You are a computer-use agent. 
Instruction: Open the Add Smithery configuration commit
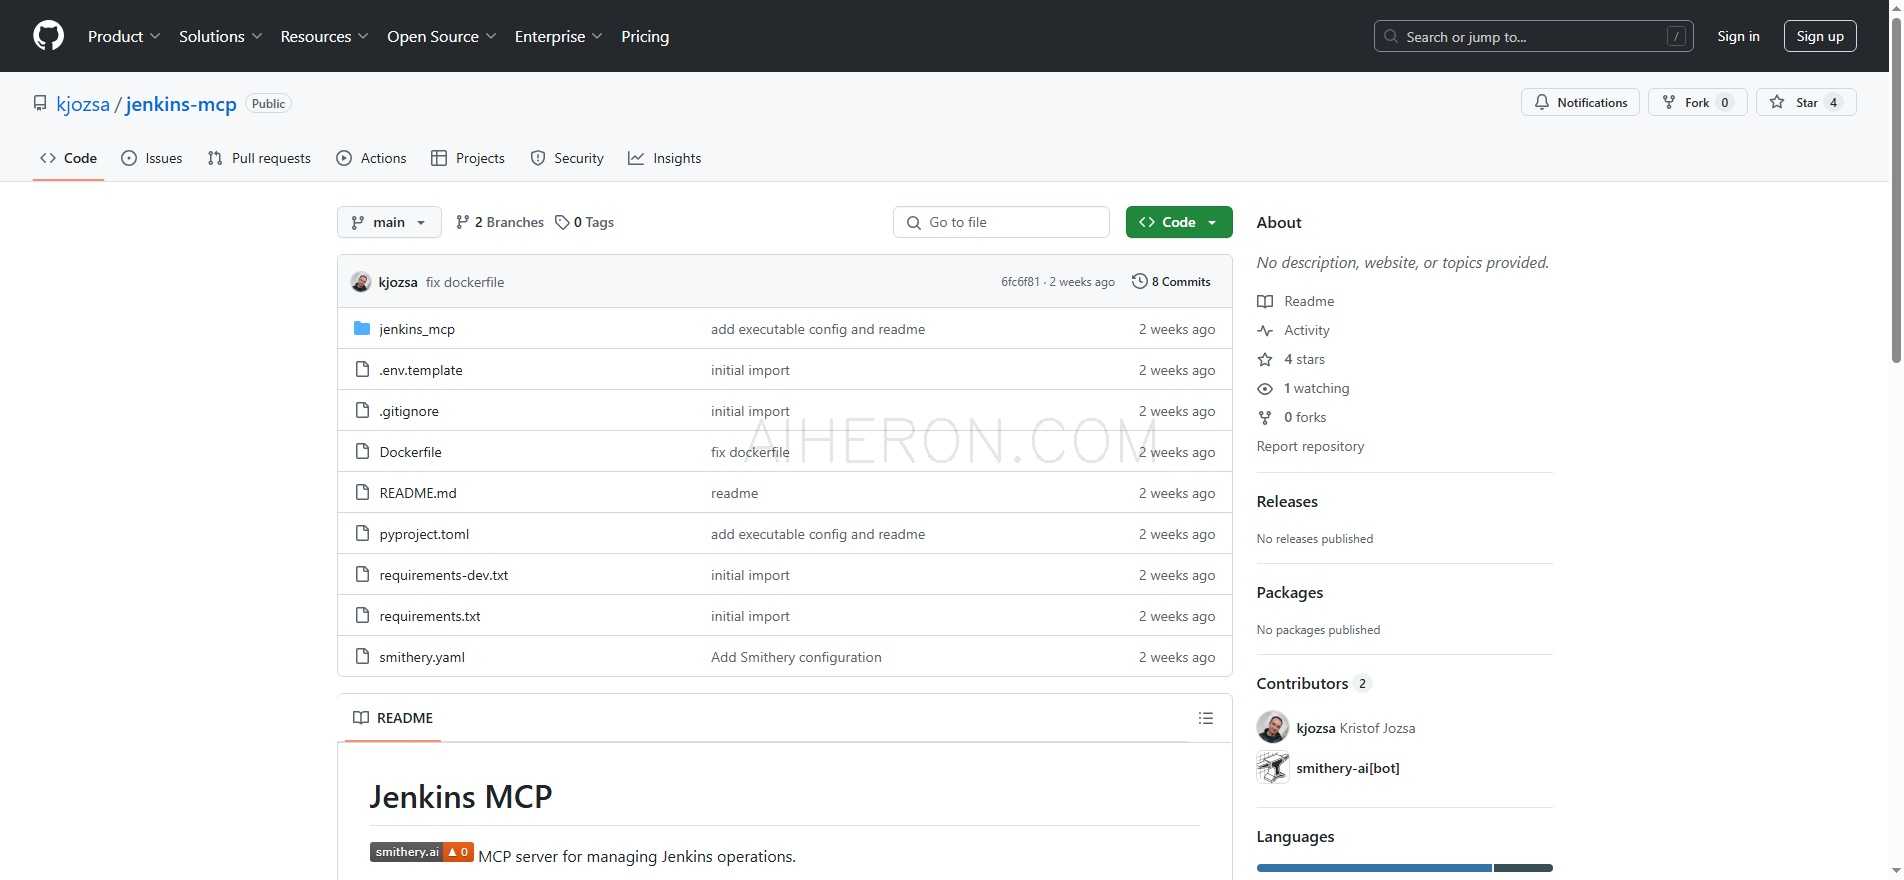pos(796,657)
